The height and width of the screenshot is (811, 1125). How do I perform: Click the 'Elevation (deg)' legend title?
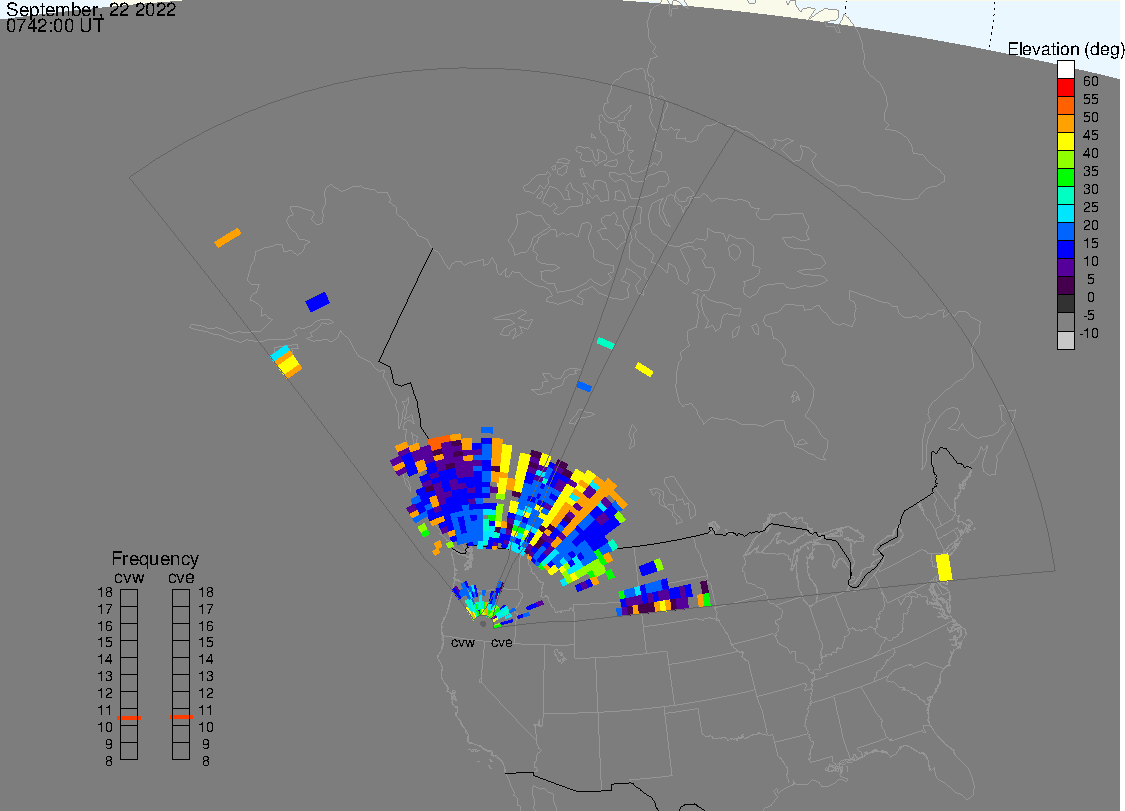click(x=1065, y=49)
